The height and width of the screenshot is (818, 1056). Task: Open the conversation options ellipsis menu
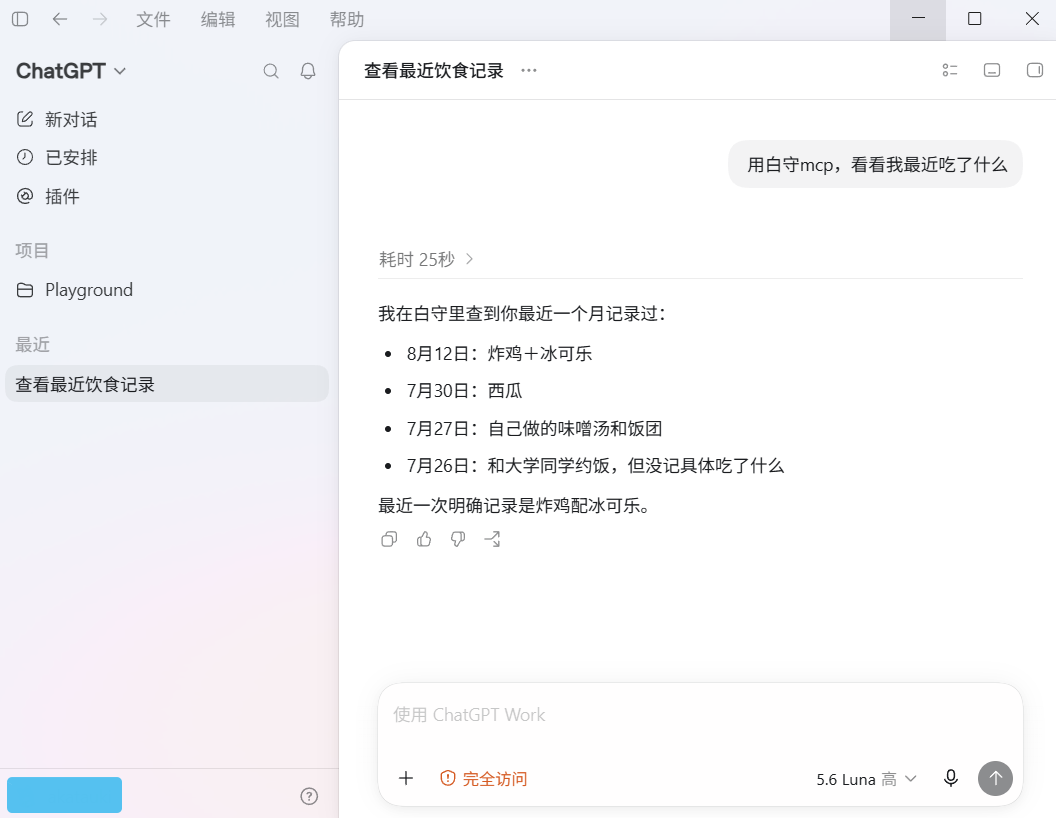(x=529, y=70)
